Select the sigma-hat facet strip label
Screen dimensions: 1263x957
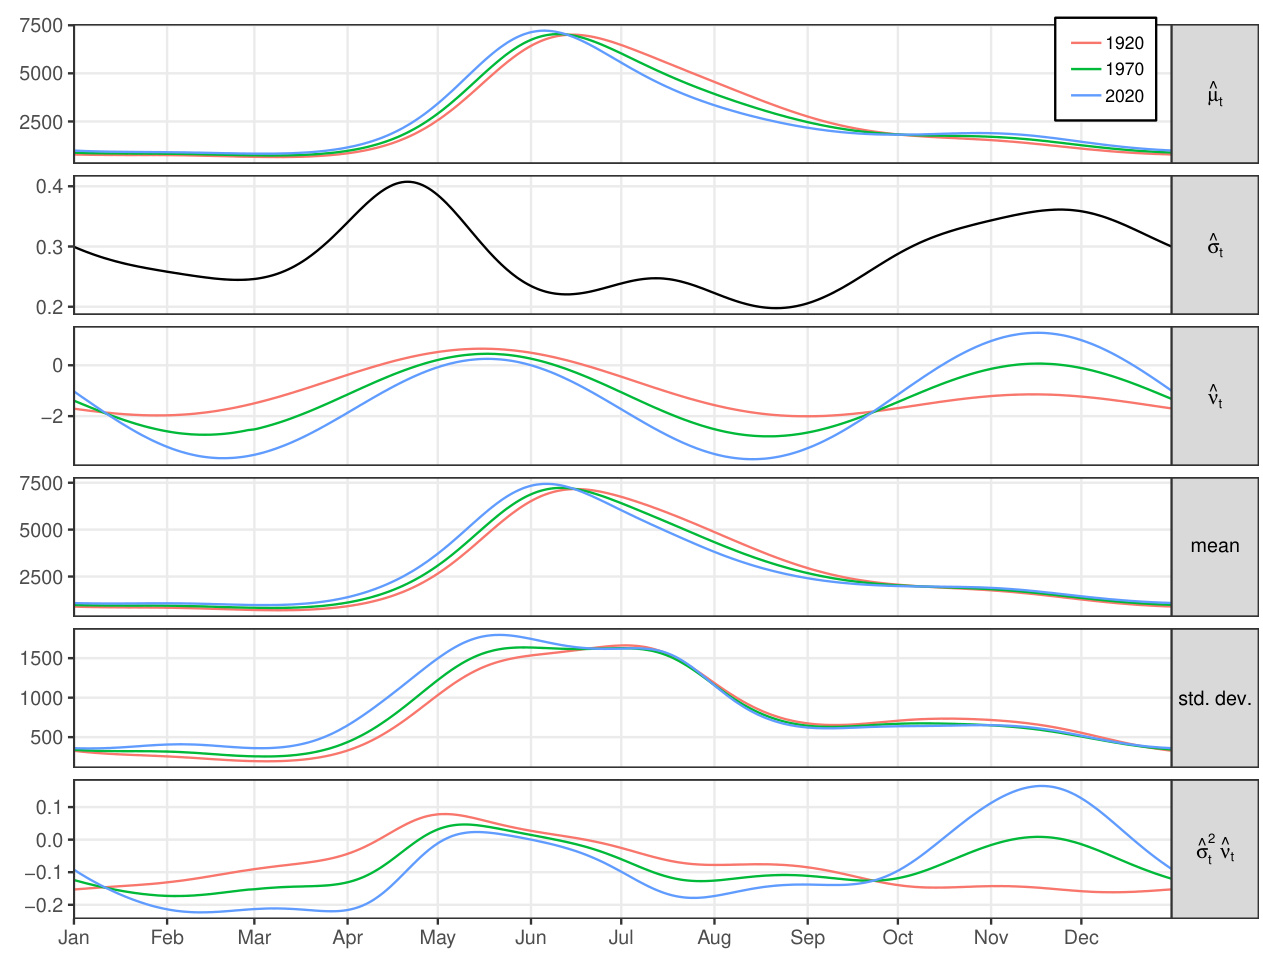[x=1214, y=245]
